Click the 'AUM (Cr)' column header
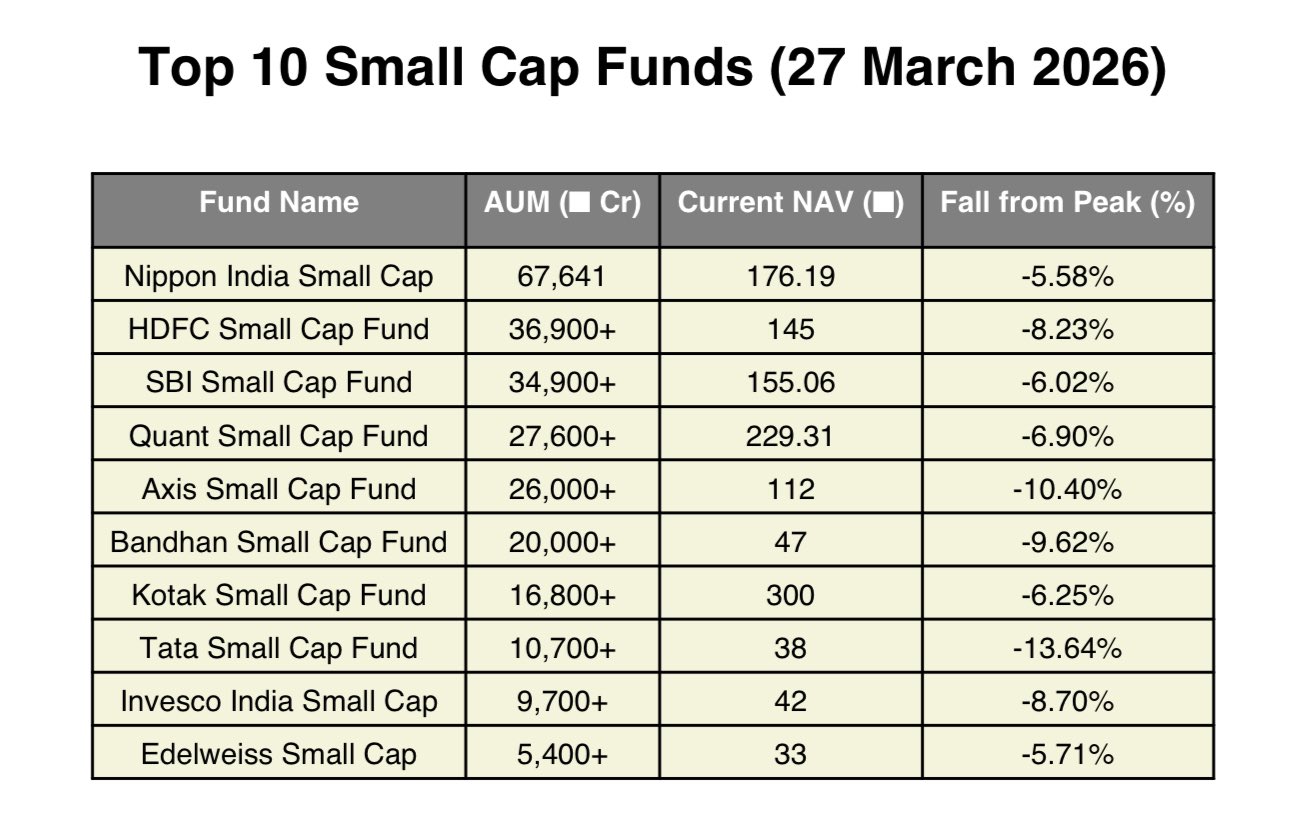Image resolution: width=1290 pixels, height=823 pixels. click(x=562, y=203)
